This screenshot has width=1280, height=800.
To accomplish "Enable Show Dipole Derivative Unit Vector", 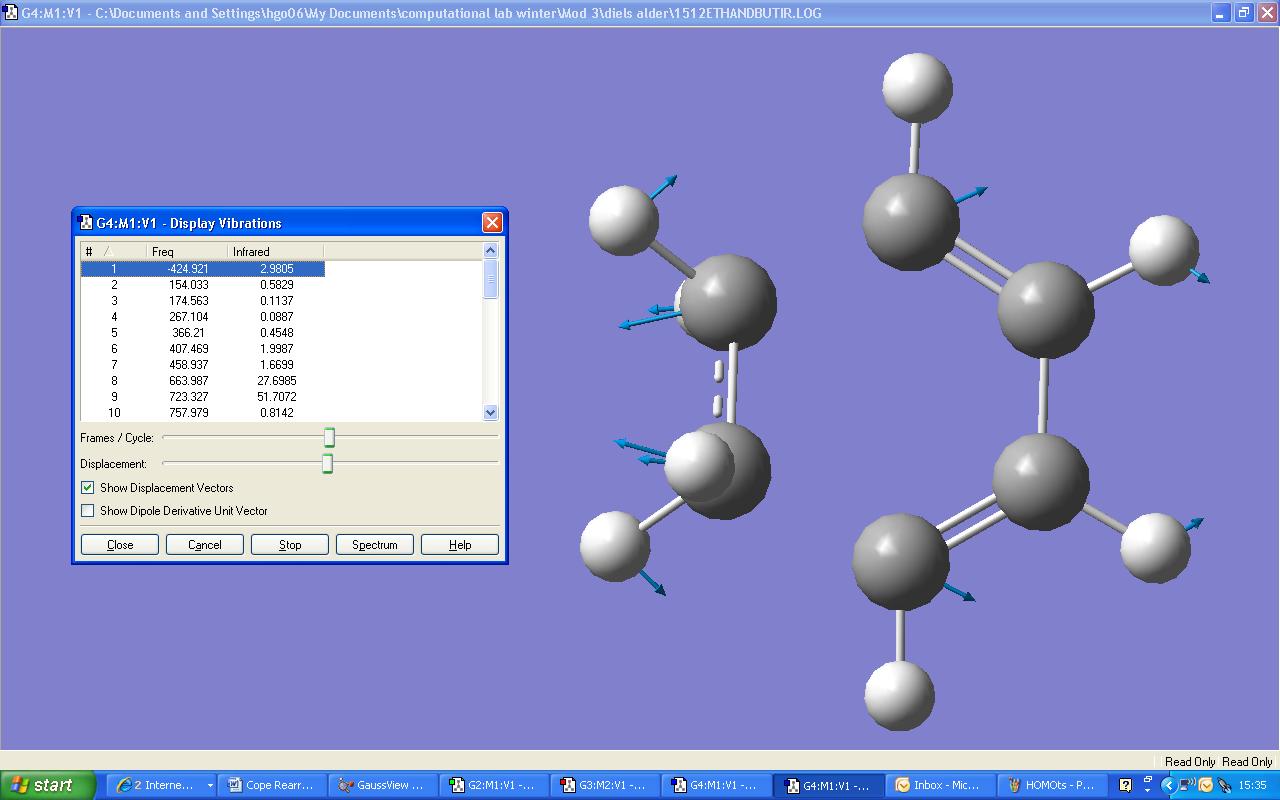I will click(88, 511).
